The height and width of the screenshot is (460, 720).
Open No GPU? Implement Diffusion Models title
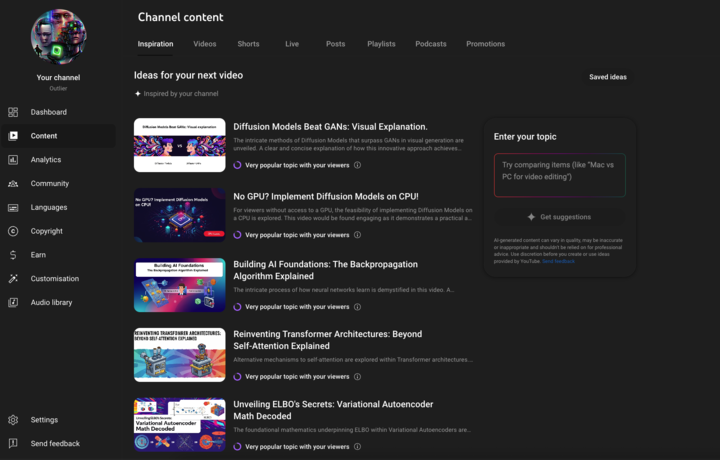pos(326,196)
